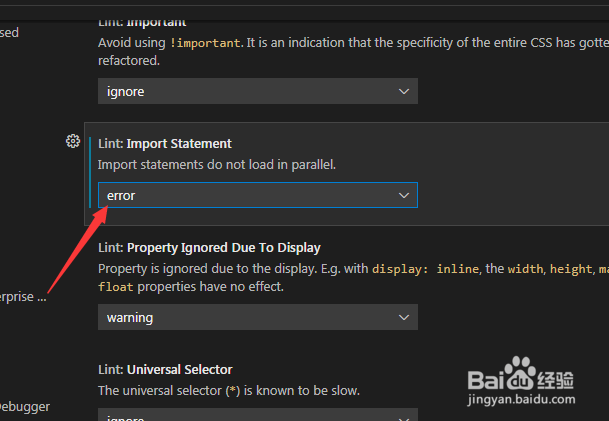Click the 'Lint: Universal Selector' setting title
Screen dimensions: 609x421
pyautogui.click(x=165, y=369)
